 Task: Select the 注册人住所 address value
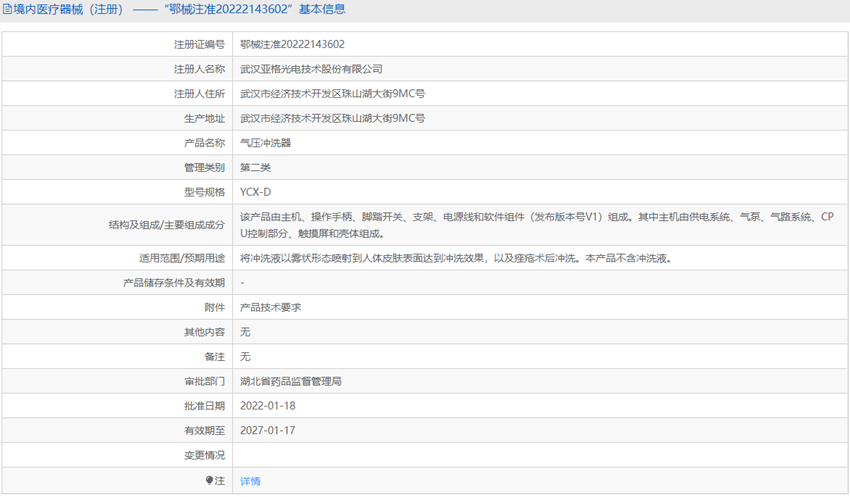332,94
